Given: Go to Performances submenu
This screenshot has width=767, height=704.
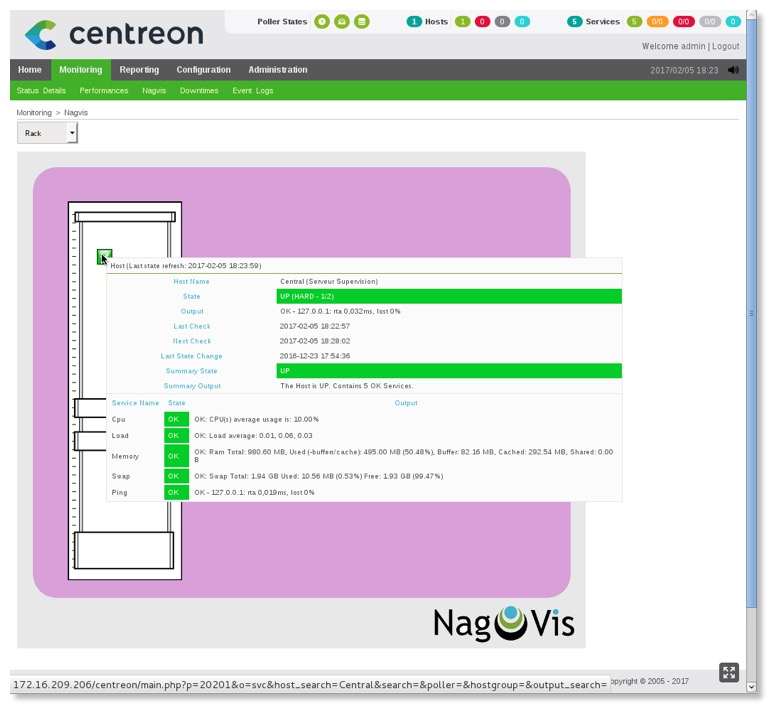Looking at the screenshot, I should (x=104, y=91).
